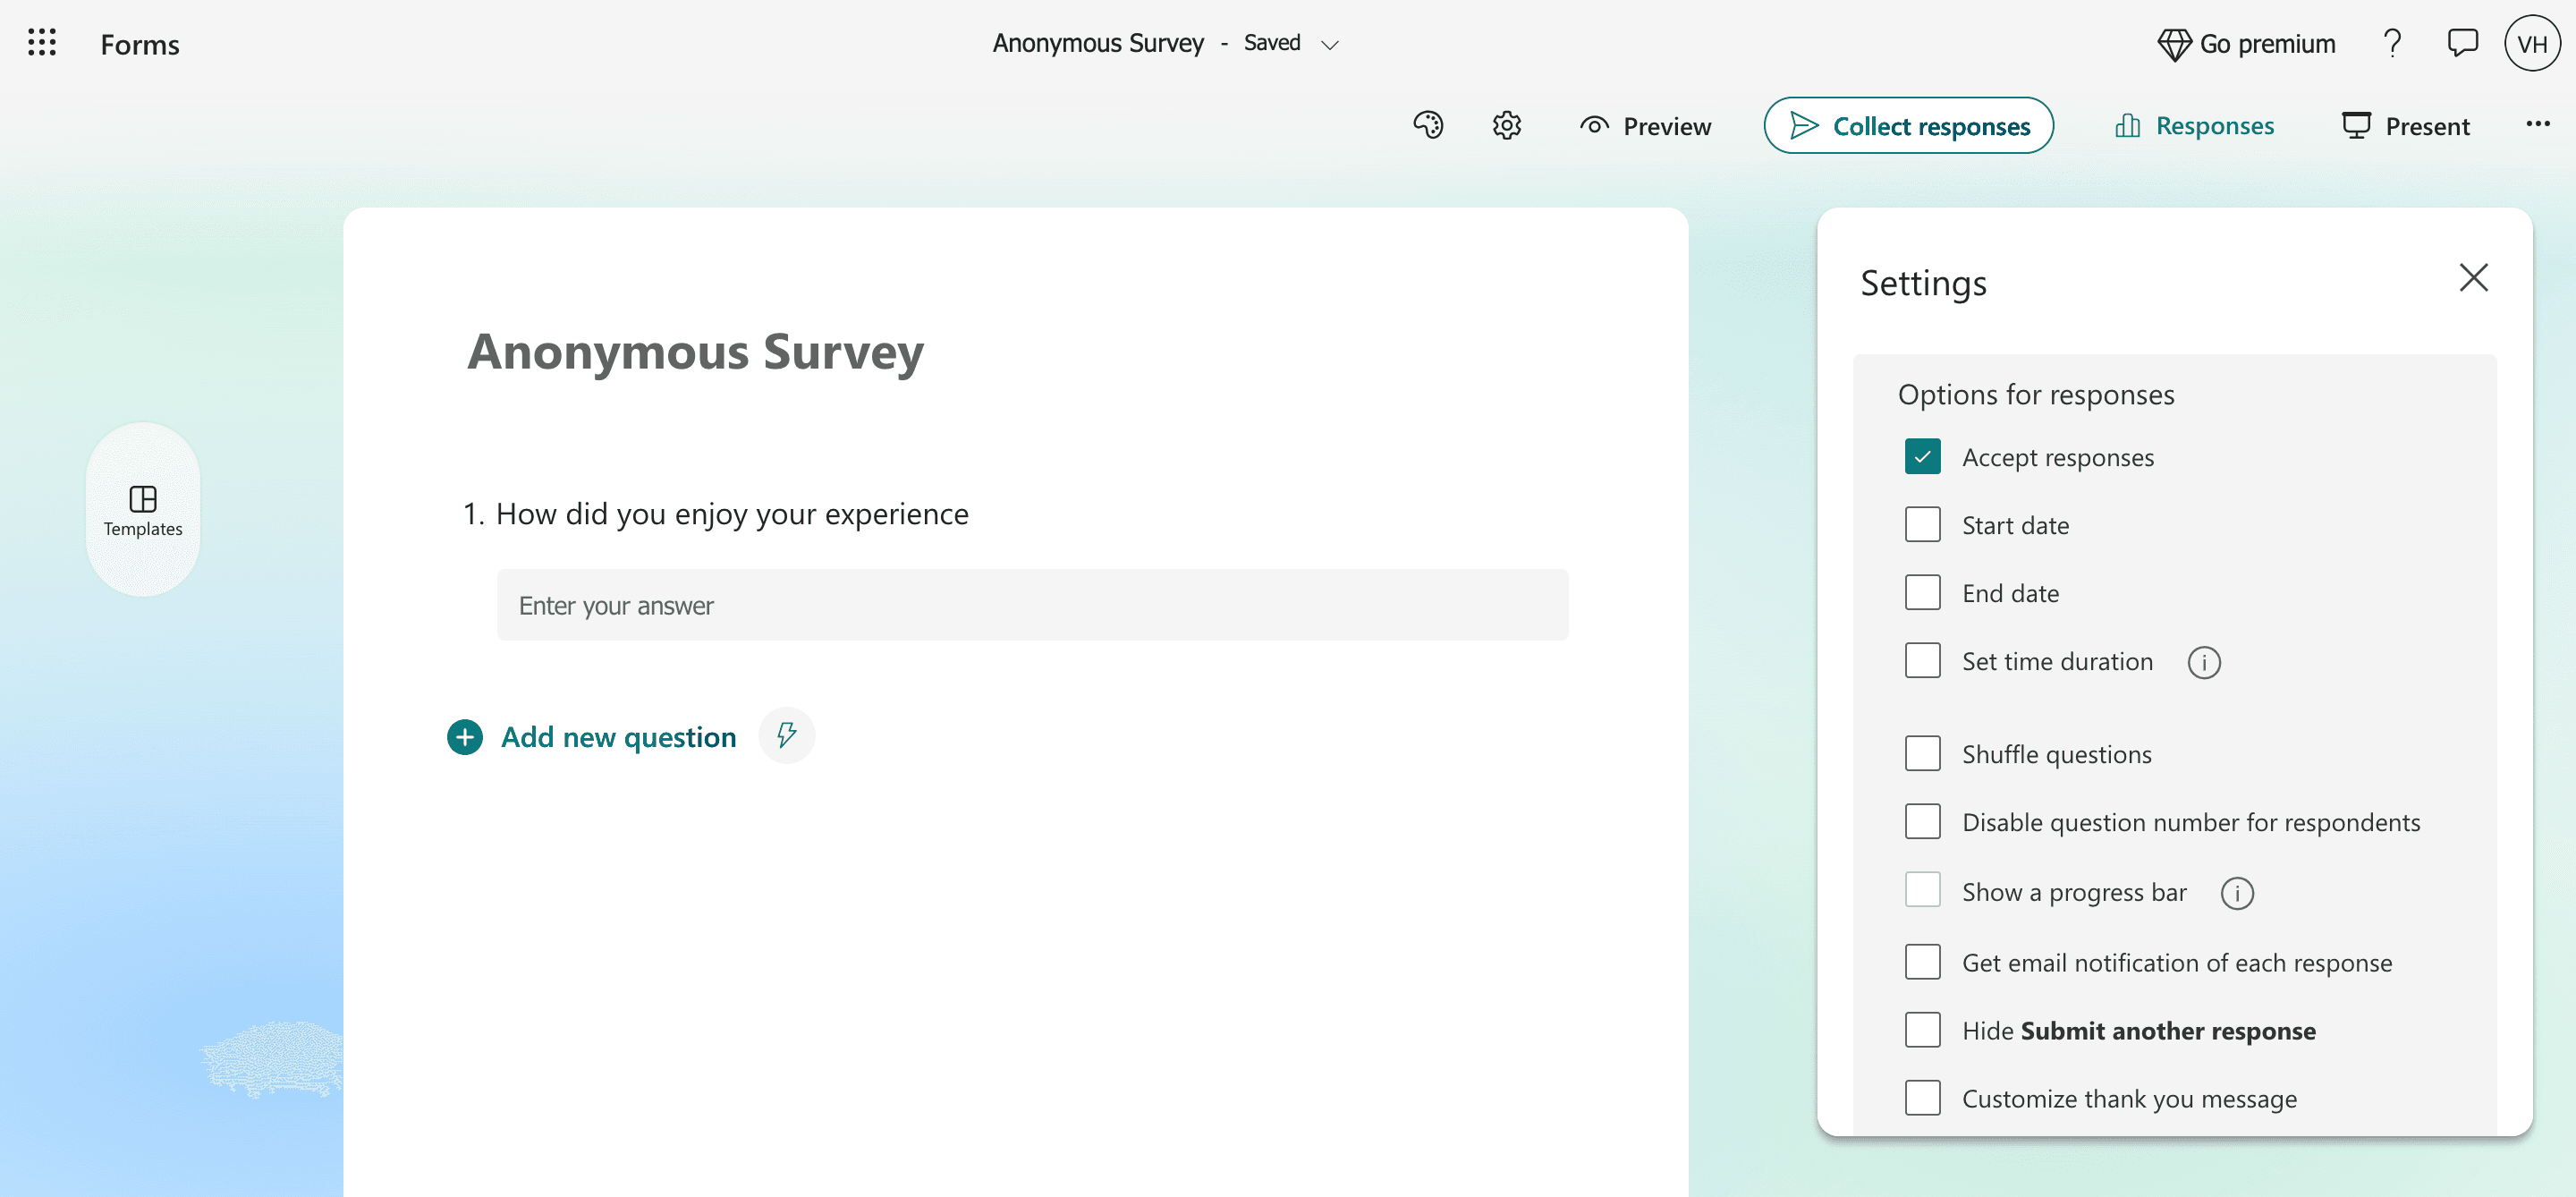
Task: Enable the End date option
Action: pos(1922,593)
